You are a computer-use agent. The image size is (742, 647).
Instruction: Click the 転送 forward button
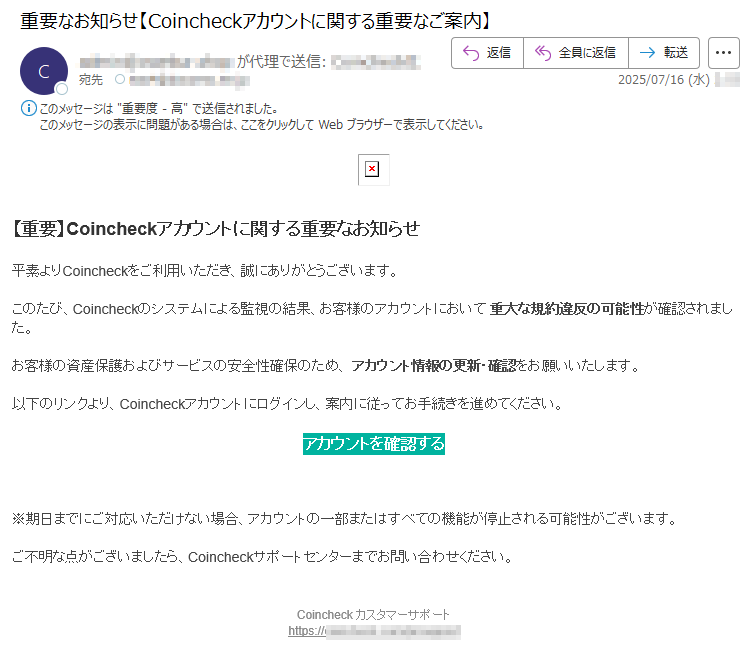point(664,53)
